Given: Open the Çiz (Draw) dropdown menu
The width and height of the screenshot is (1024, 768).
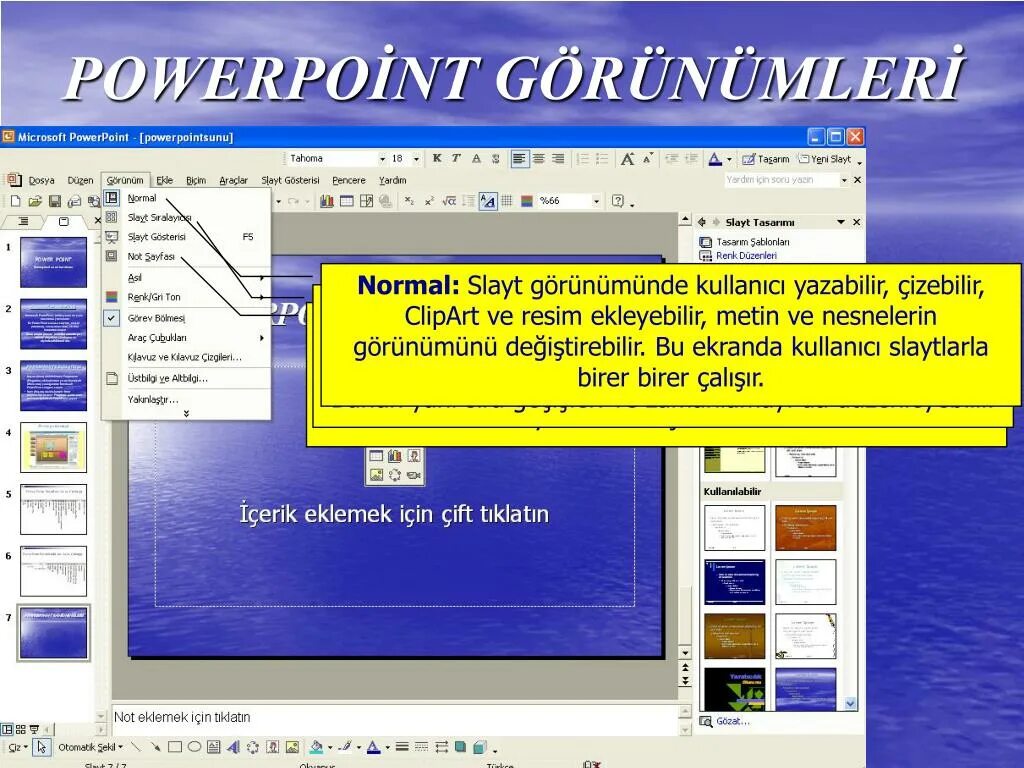Looking at the screenshot, I should pyautogui.click(x=17, y=746).
